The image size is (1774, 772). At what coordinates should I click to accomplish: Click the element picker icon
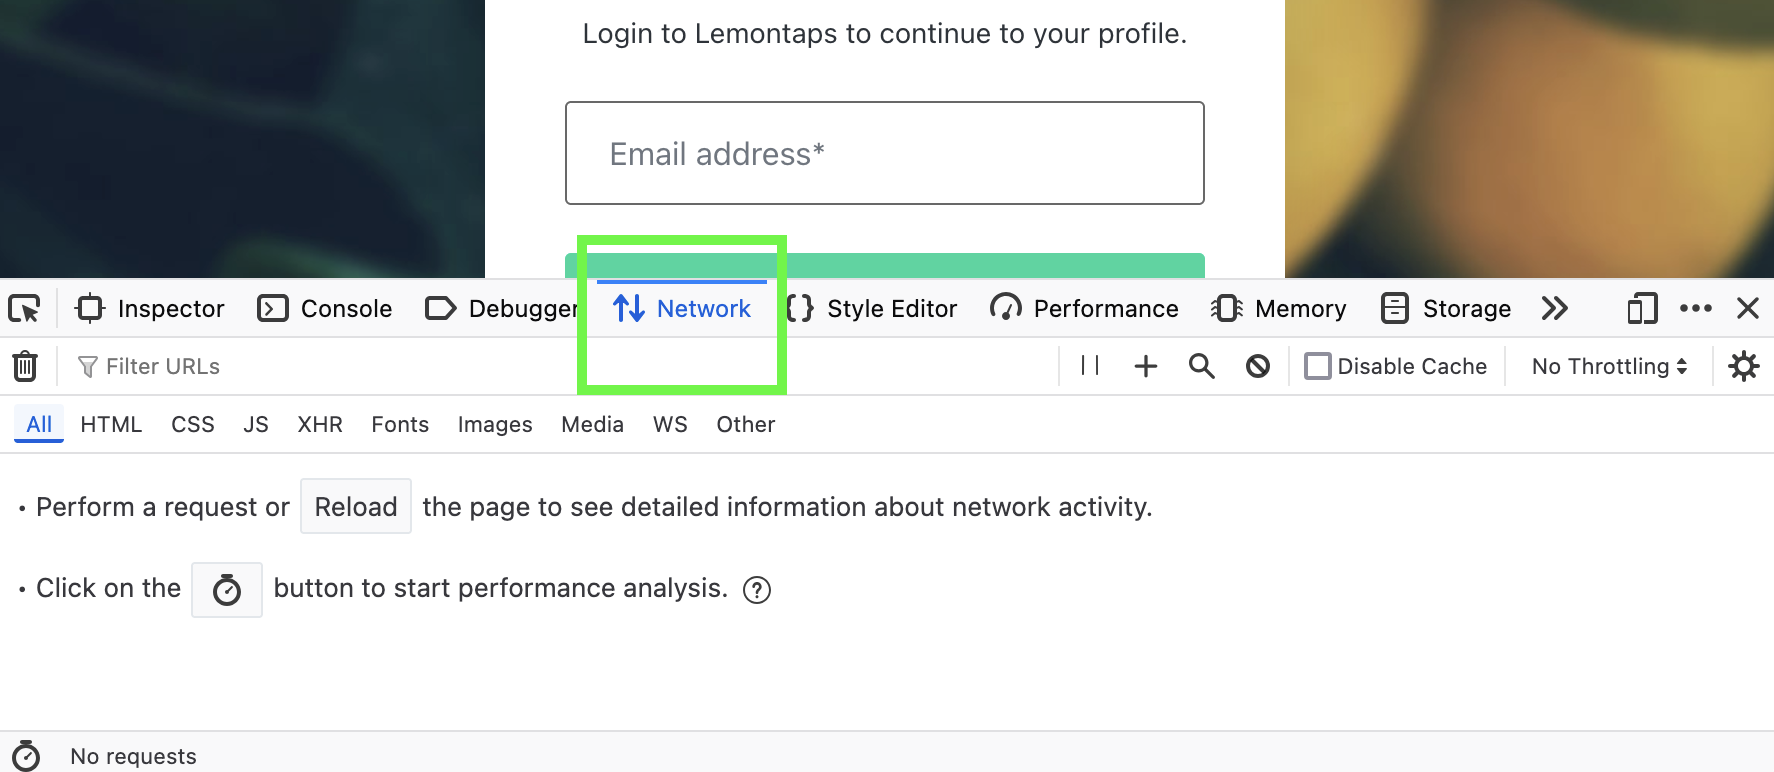24,309
